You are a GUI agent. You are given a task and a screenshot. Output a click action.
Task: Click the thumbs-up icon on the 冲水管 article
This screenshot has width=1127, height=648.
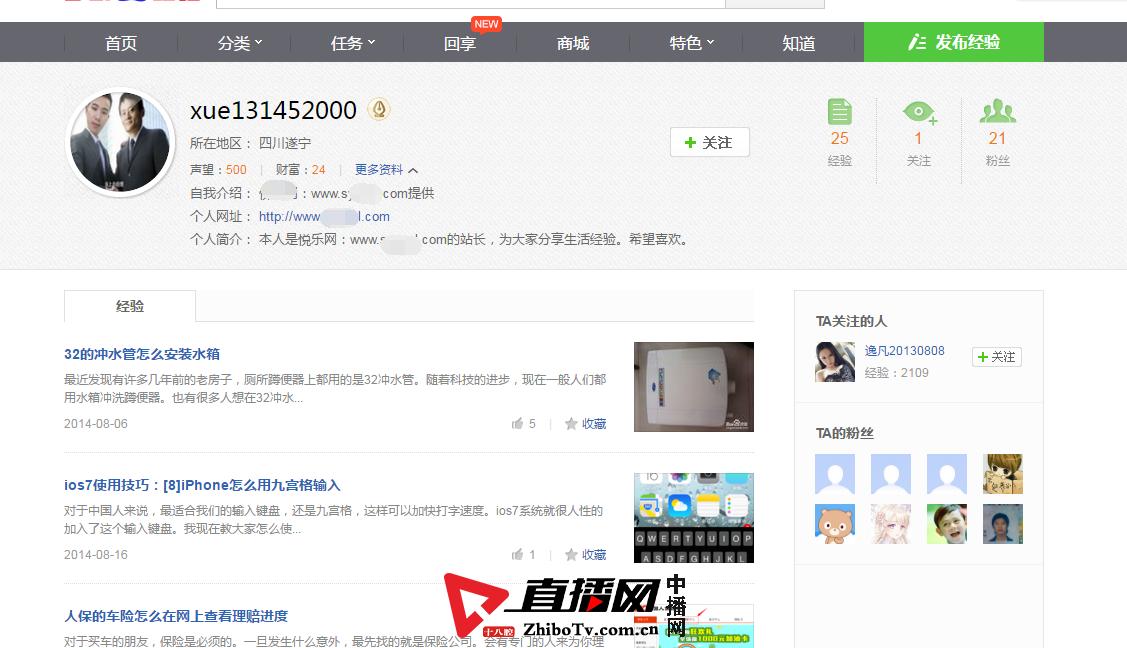tap(517, 424)
